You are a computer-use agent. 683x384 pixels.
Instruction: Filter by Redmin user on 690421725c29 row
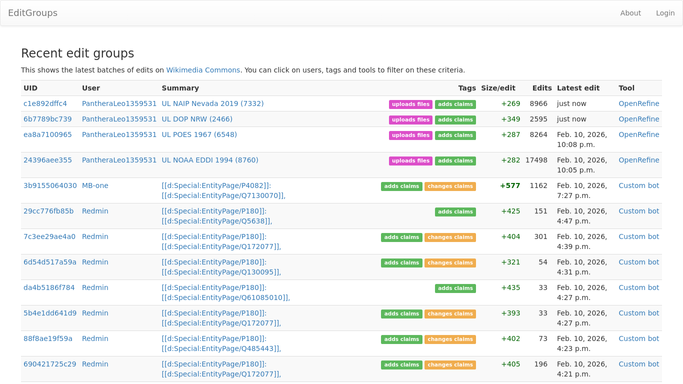pos(95,364)
